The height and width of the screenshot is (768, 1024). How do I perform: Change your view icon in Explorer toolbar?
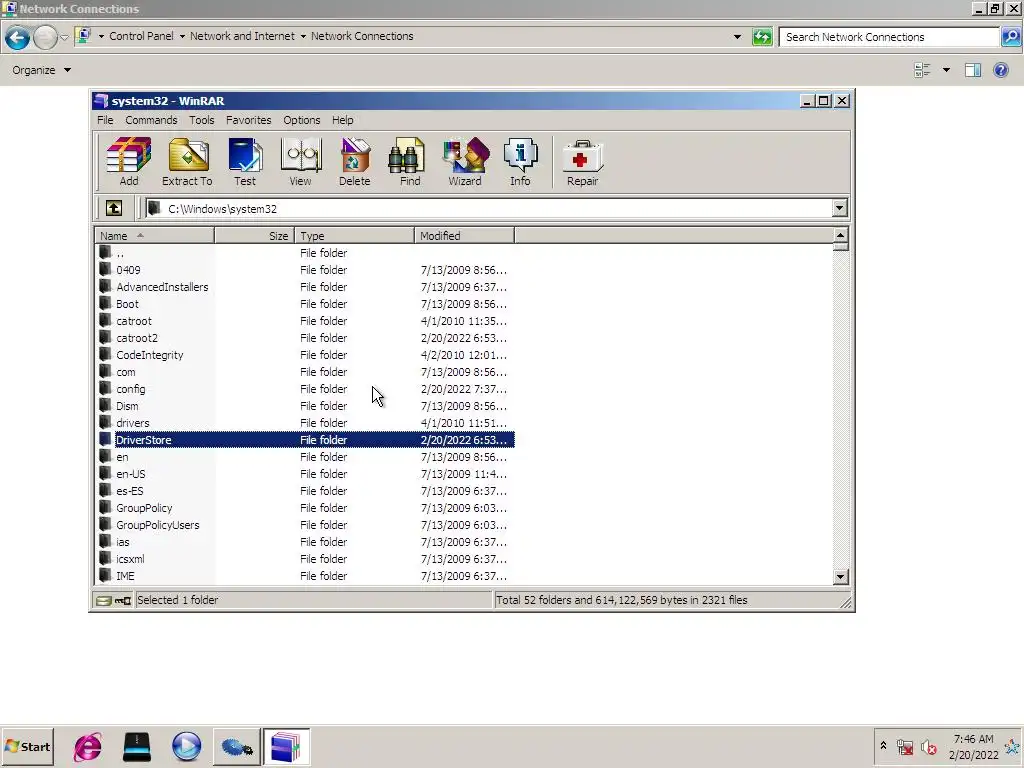[x=922, y=70]
